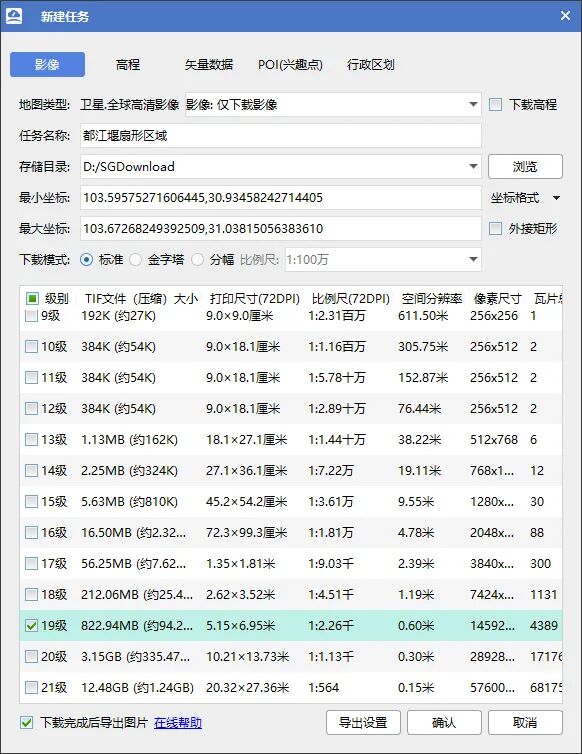The image size is (582, 754).
Task: Click the 822.94MB size cell in 19级 row
Action: tap(137, 626)
